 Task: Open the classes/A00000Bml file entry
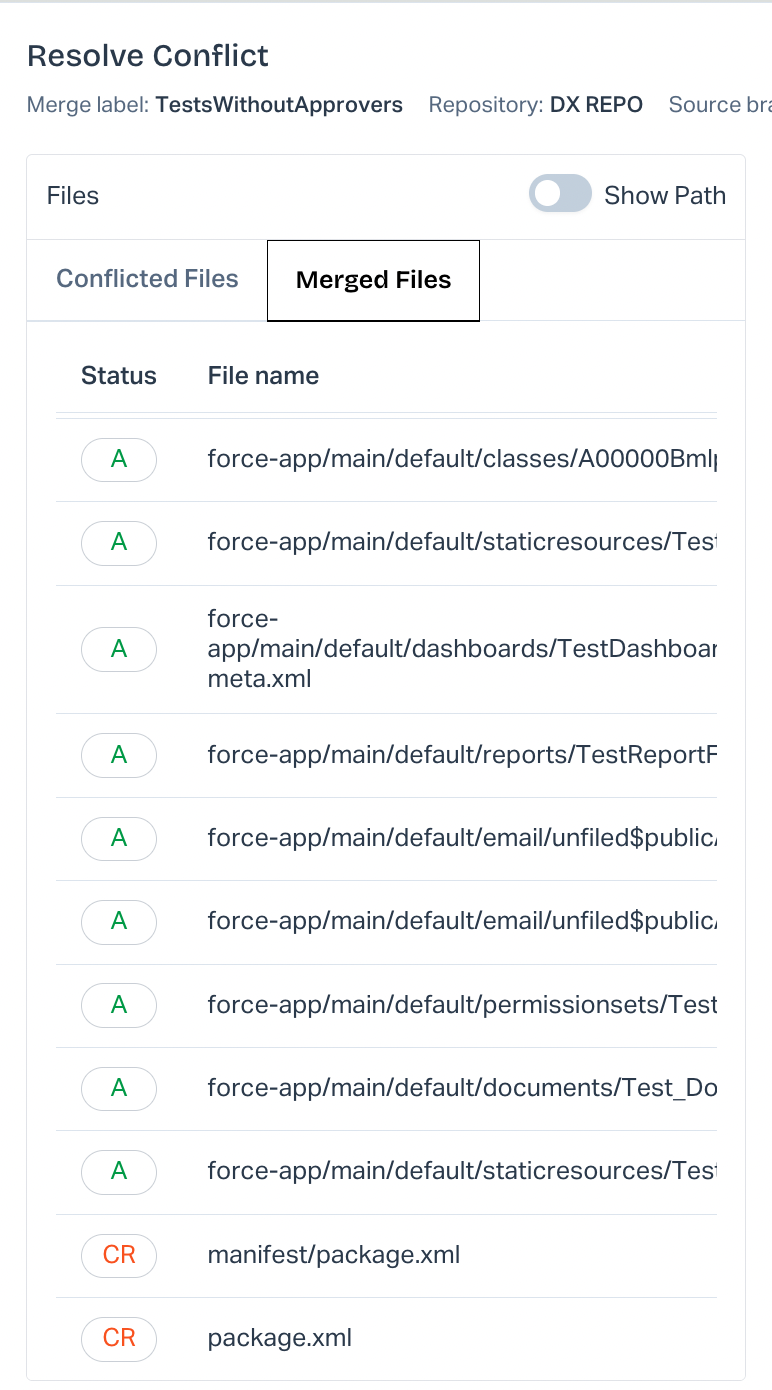[x=462, y=459]
